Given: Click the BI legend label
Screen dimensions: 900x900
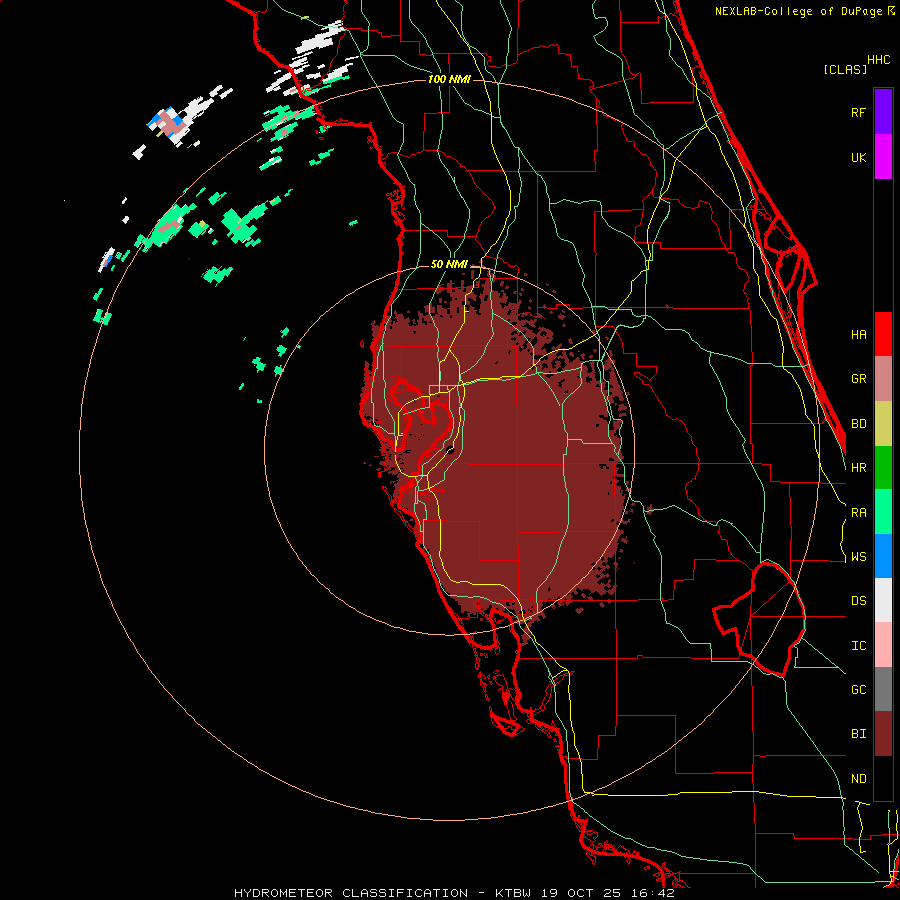Looking at the screenshot, I should point(858,734).
